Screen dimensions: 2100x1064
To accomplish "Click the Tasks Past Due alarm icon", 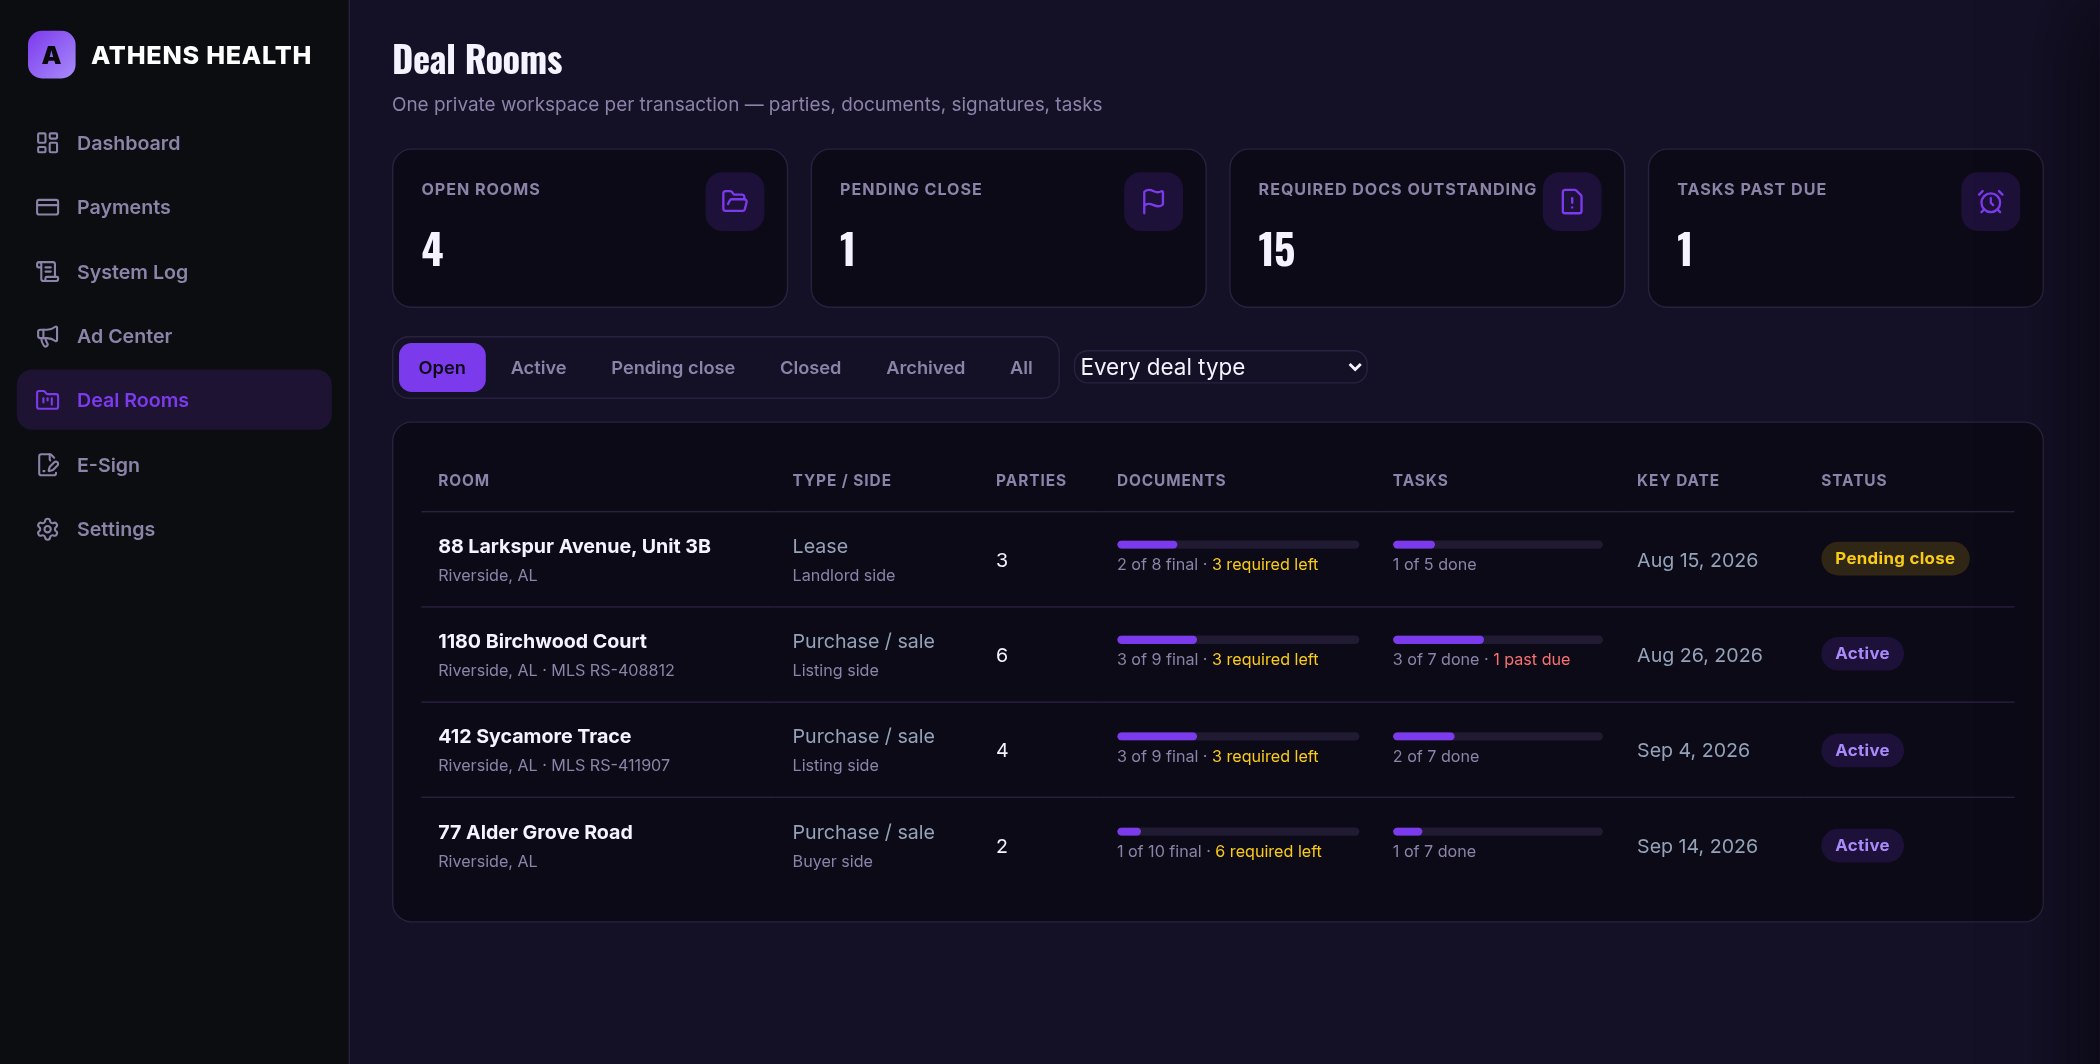I will click(1990, 202).
